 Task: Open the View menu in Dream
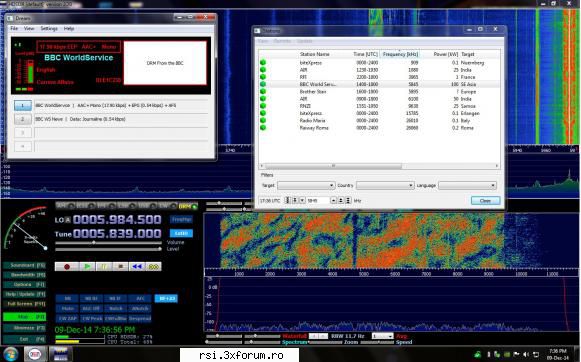(29, 29)
